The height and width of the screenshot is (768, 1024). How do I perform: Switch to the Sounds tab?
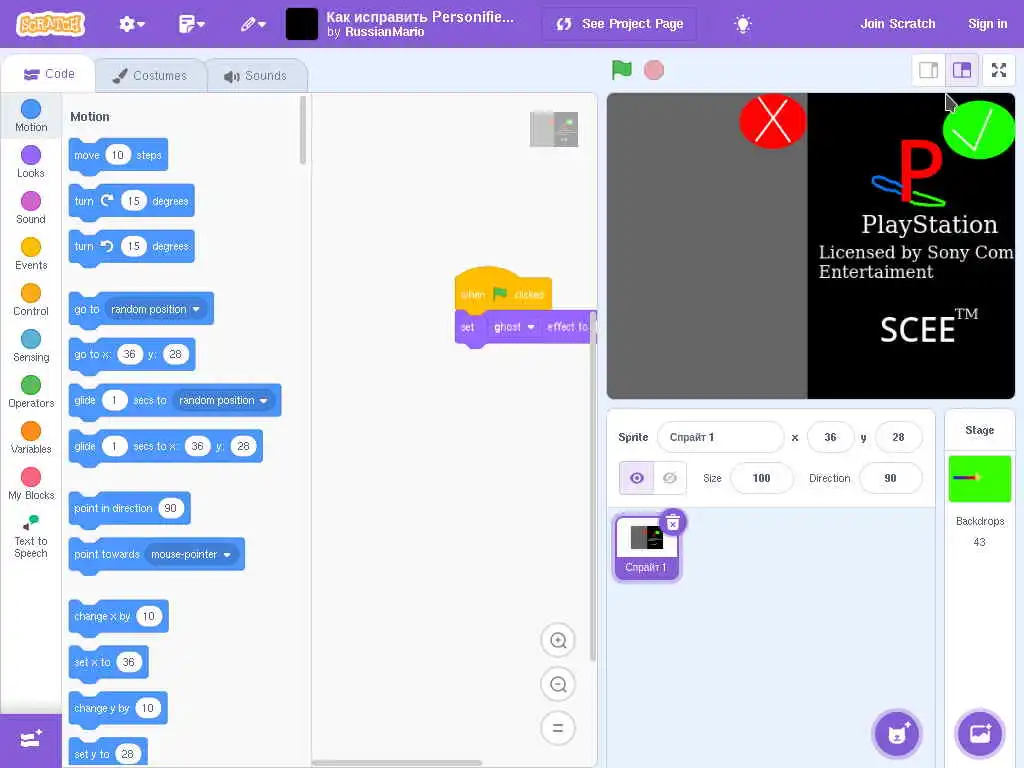256,76
